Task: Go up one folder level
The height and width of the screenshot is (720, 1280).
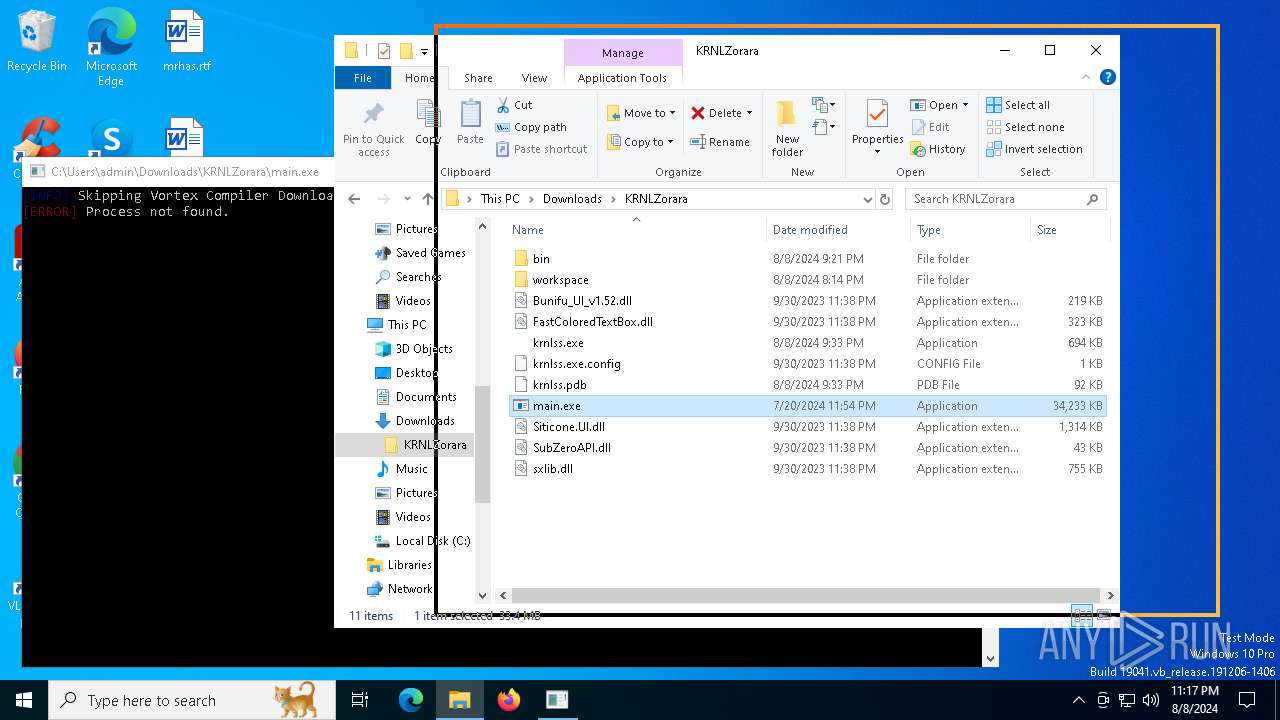Action: point(427,199)
